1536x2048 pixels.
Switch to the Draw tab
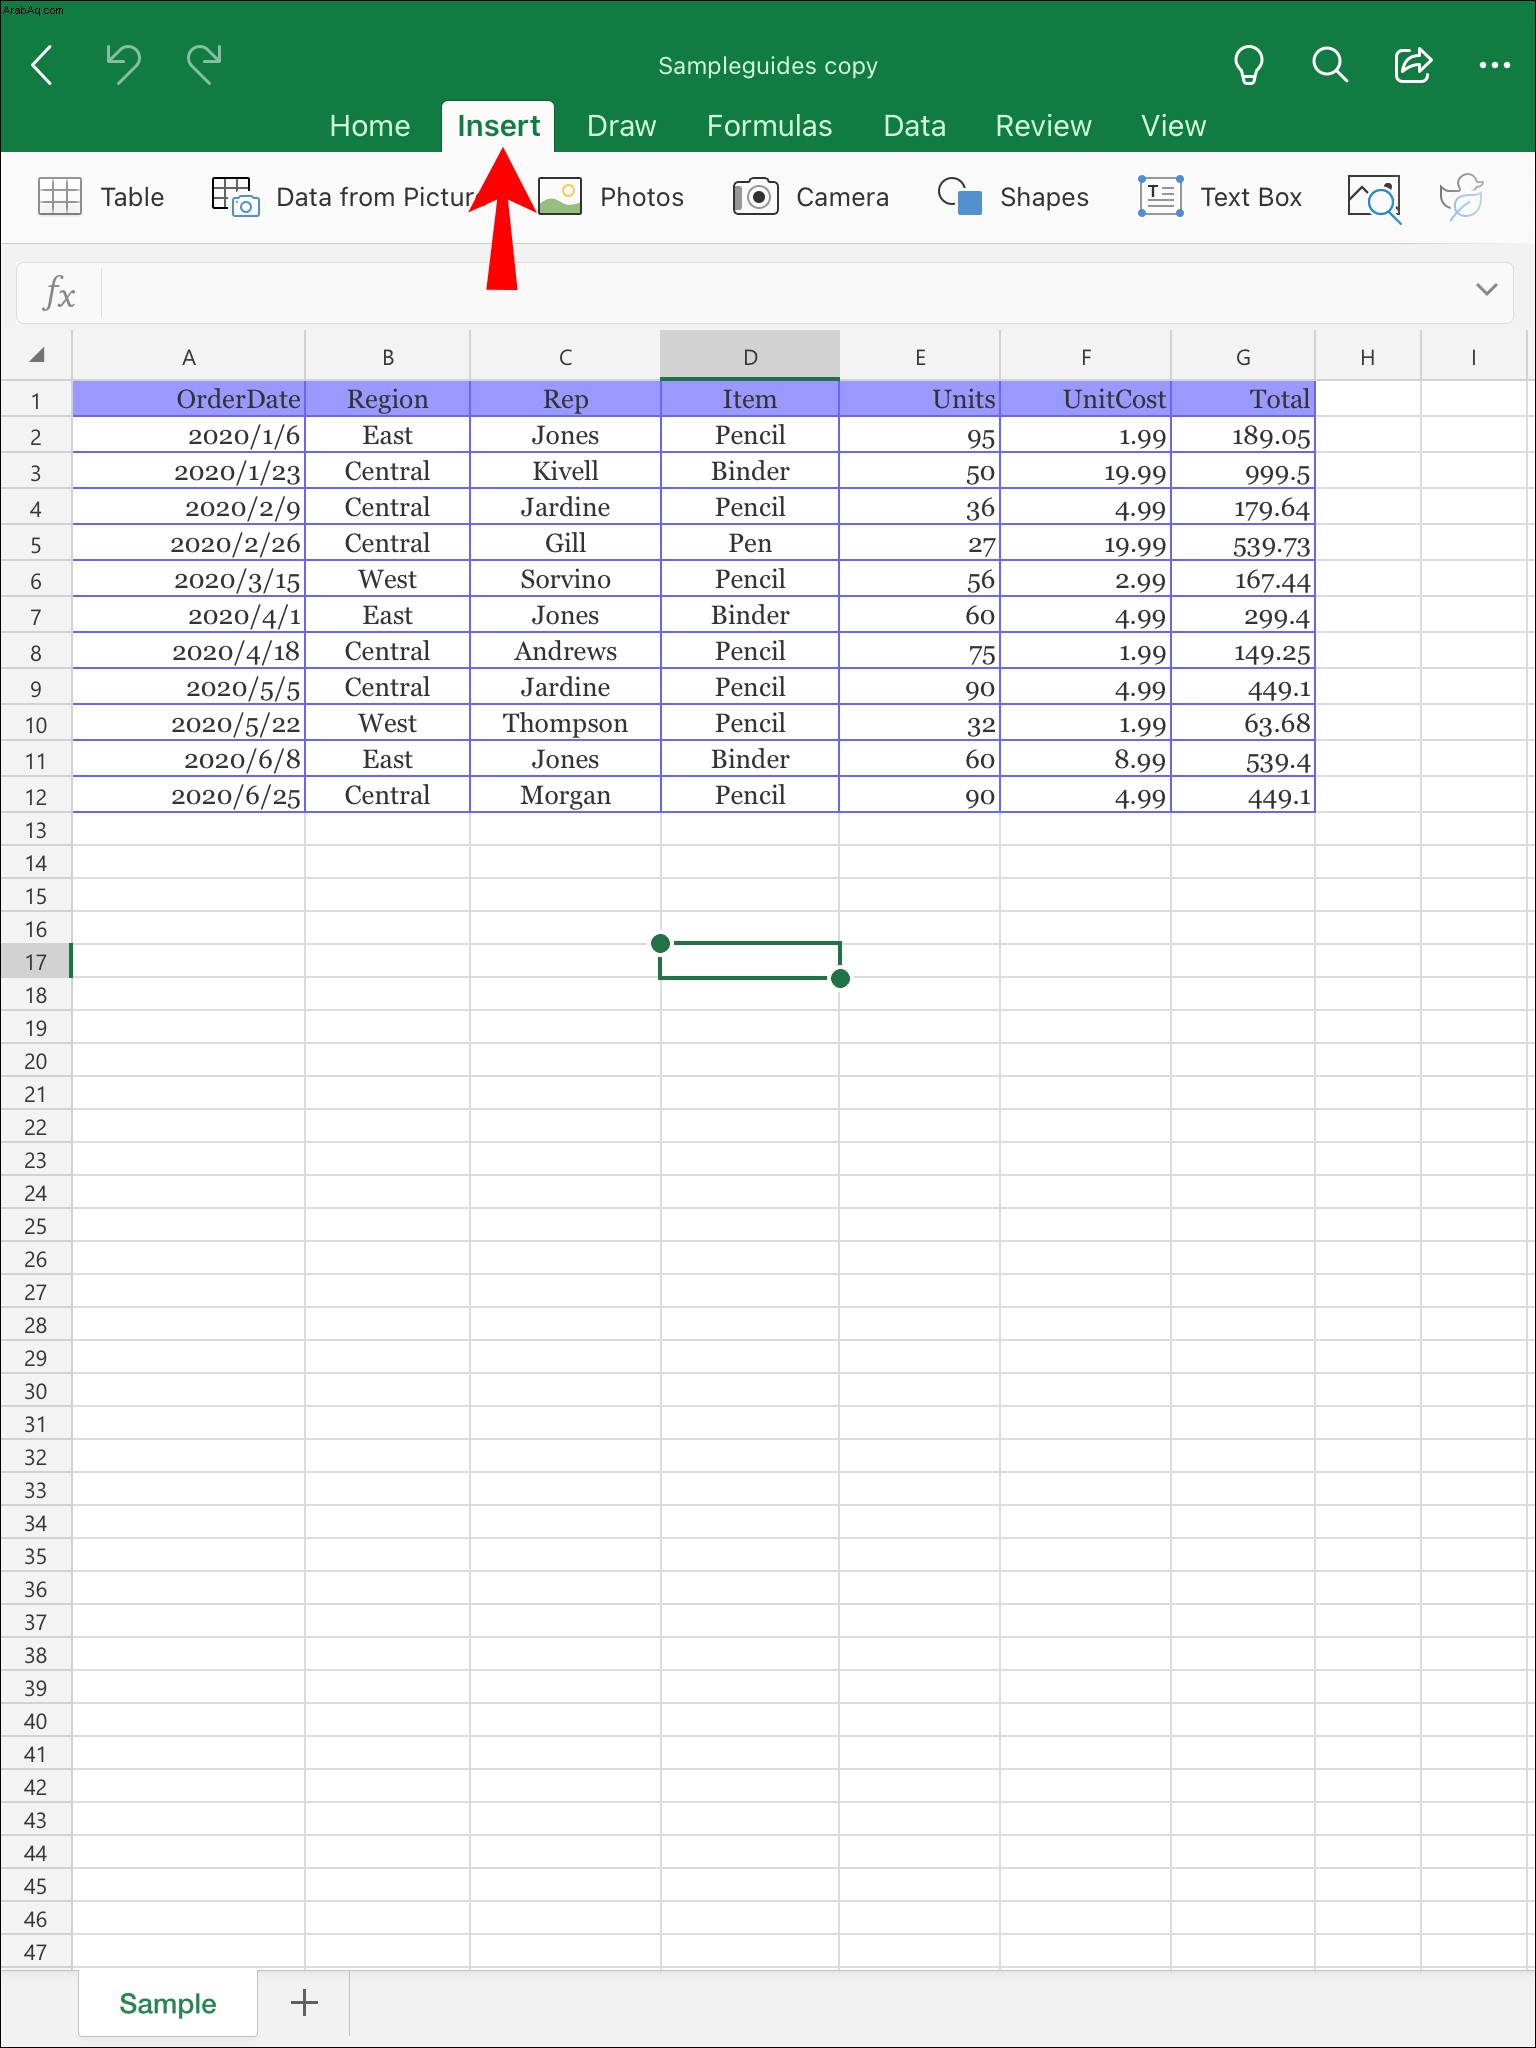coord(621,126)
